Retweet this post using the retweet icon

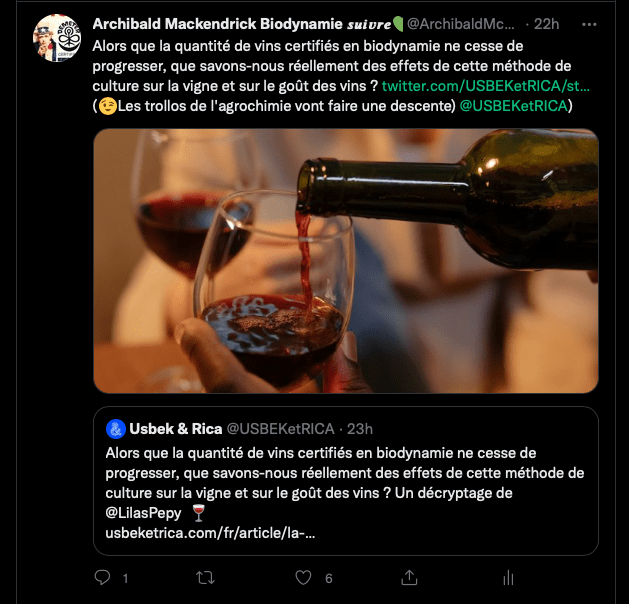[205, 578]
